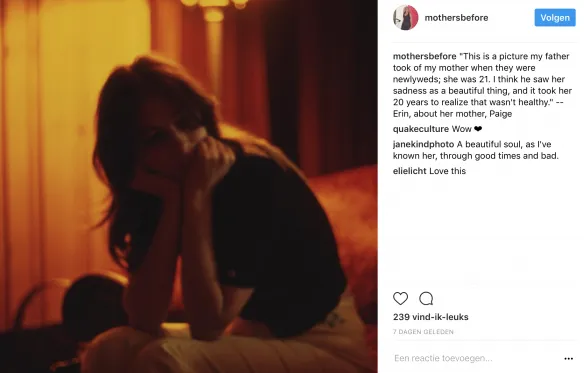The width and height of the screenshot is (584, 373).
Task: Open mothersbefore username in the header
Action: tap(456, 18)
